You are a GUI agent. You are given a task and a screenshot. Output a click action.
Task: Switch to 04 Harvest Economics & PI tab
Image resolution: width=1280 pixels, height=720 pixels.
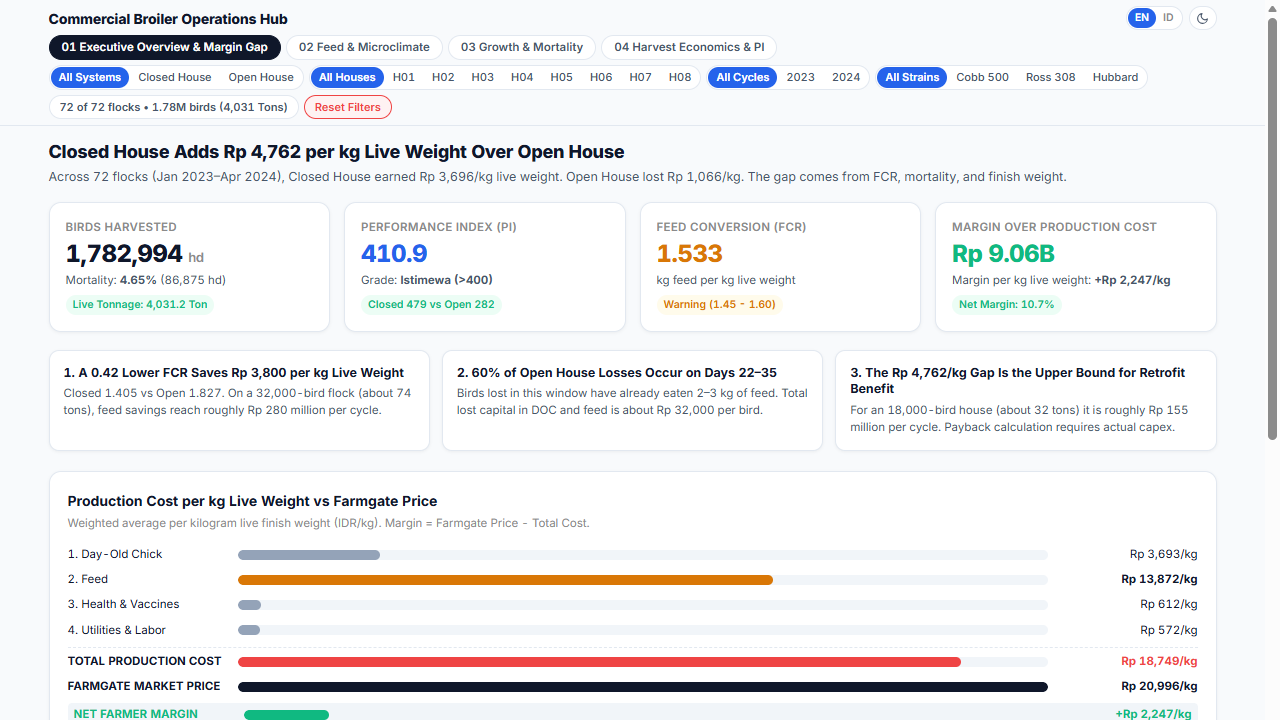coord(689,47)
